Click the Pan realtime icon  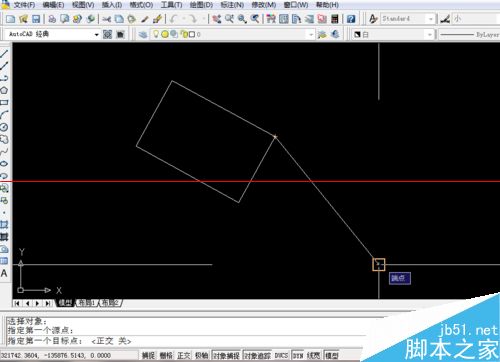[x=217, y=19]
